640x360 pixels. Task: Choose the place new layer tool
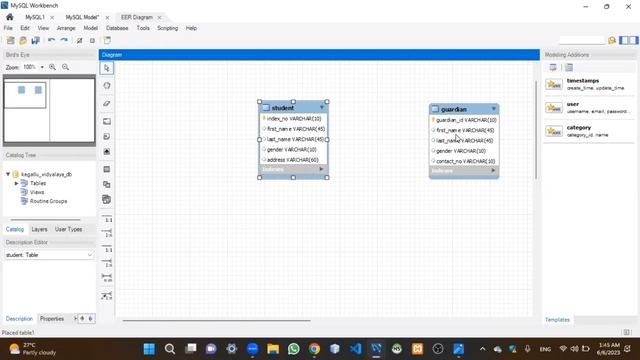pyautogui.click(x=107, y=121)
